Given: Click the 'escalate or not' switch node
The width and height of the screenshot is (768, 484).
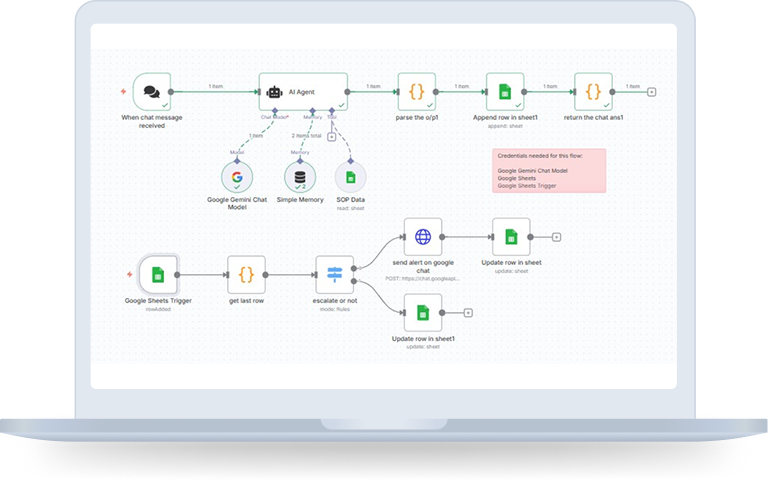Looking at the screenshot, I should pos(334,274).
